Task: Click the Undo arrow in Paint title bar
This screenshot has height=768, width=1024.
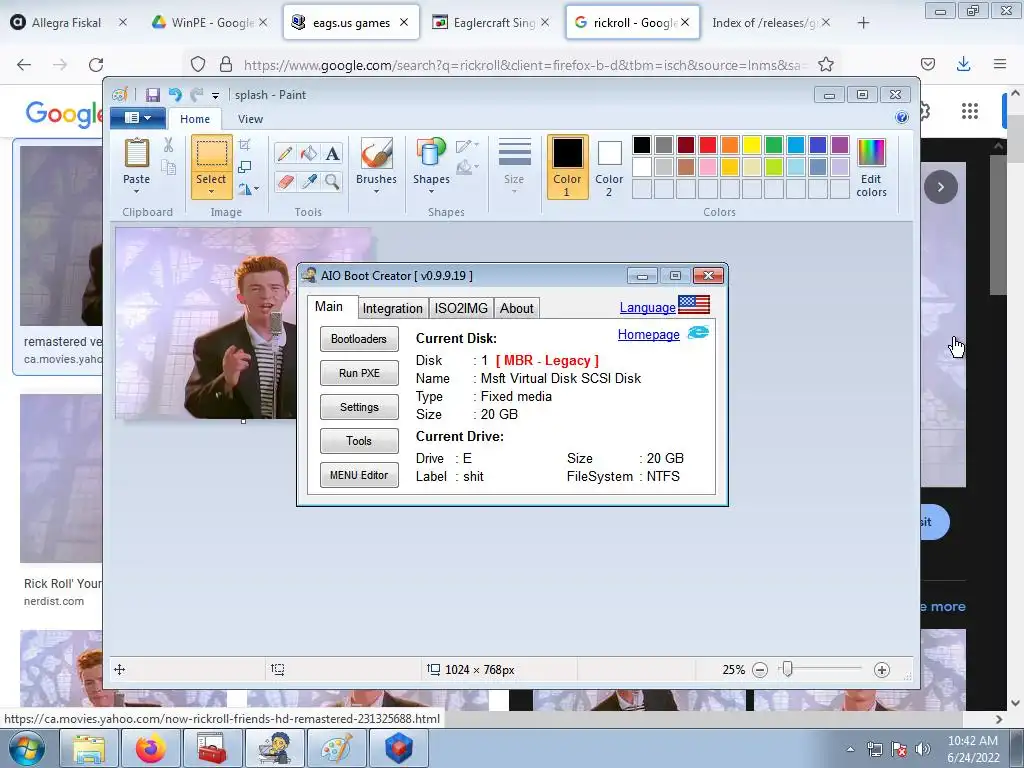Action: (175, 95)
